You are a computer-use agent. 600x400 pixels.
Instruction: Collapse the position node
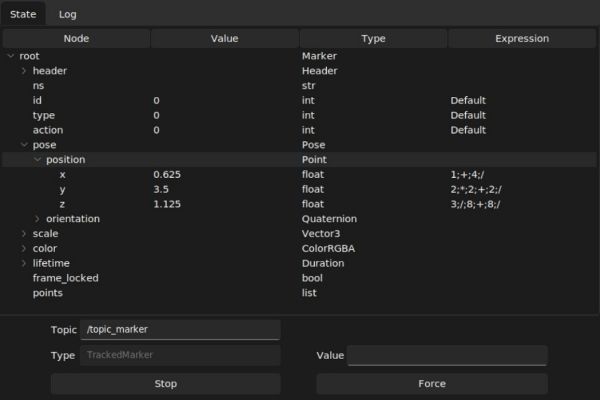coord(37,160)
